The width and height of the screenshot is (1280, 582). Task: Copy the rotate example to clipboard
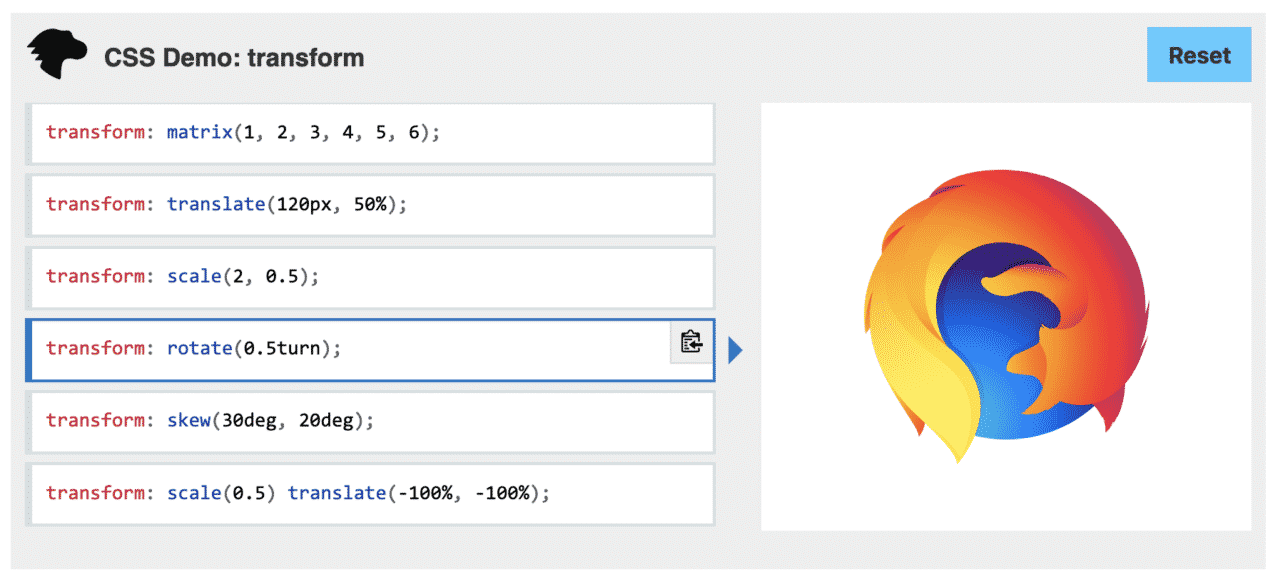click(x=691, y=342)
